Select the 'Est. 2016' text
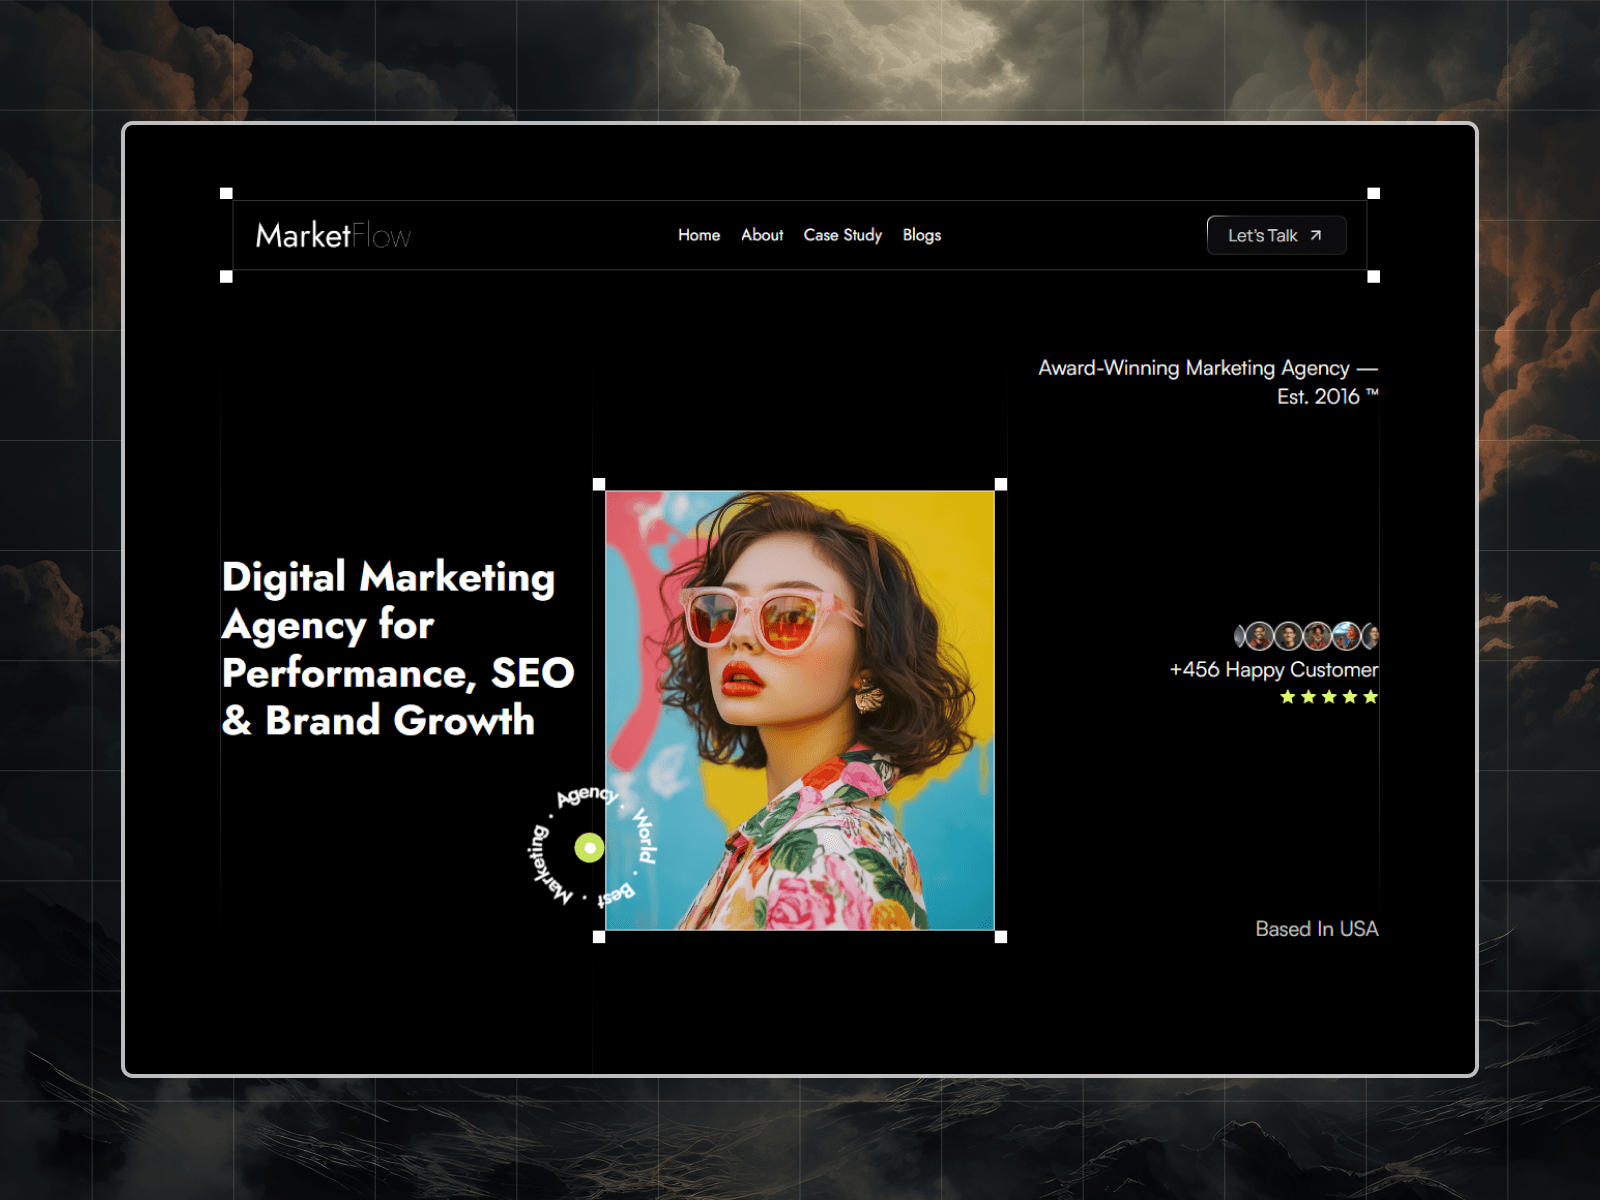The width and height of the screenshot is (1600, 1200). 1318,397
